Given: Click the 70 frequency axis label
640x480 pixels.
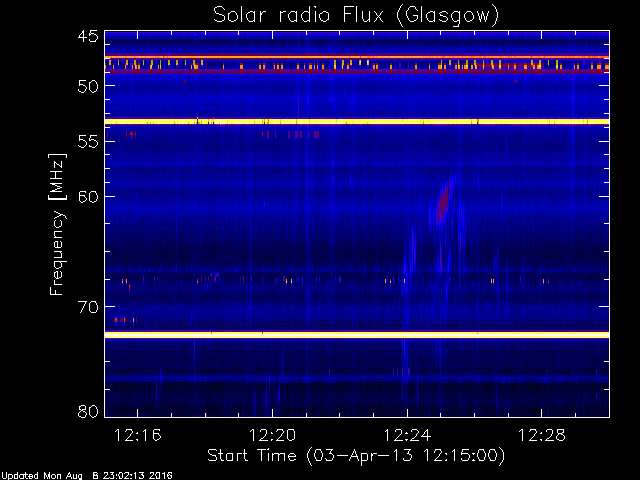Looking at the screenshot, I should (x=88, y=307).
